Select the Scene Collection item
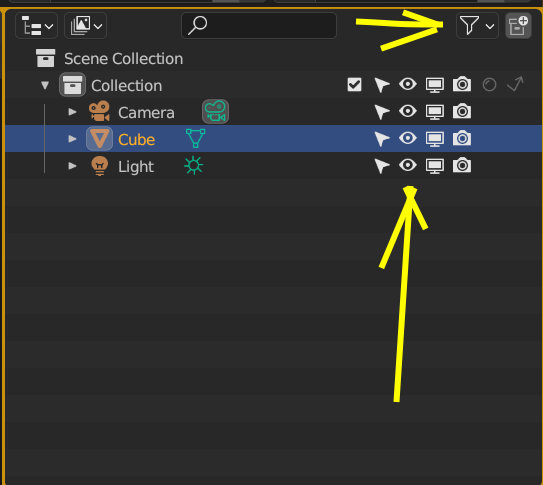Image resolution: width=543 pixels, height=485 pixels. (x=123, y=59)
